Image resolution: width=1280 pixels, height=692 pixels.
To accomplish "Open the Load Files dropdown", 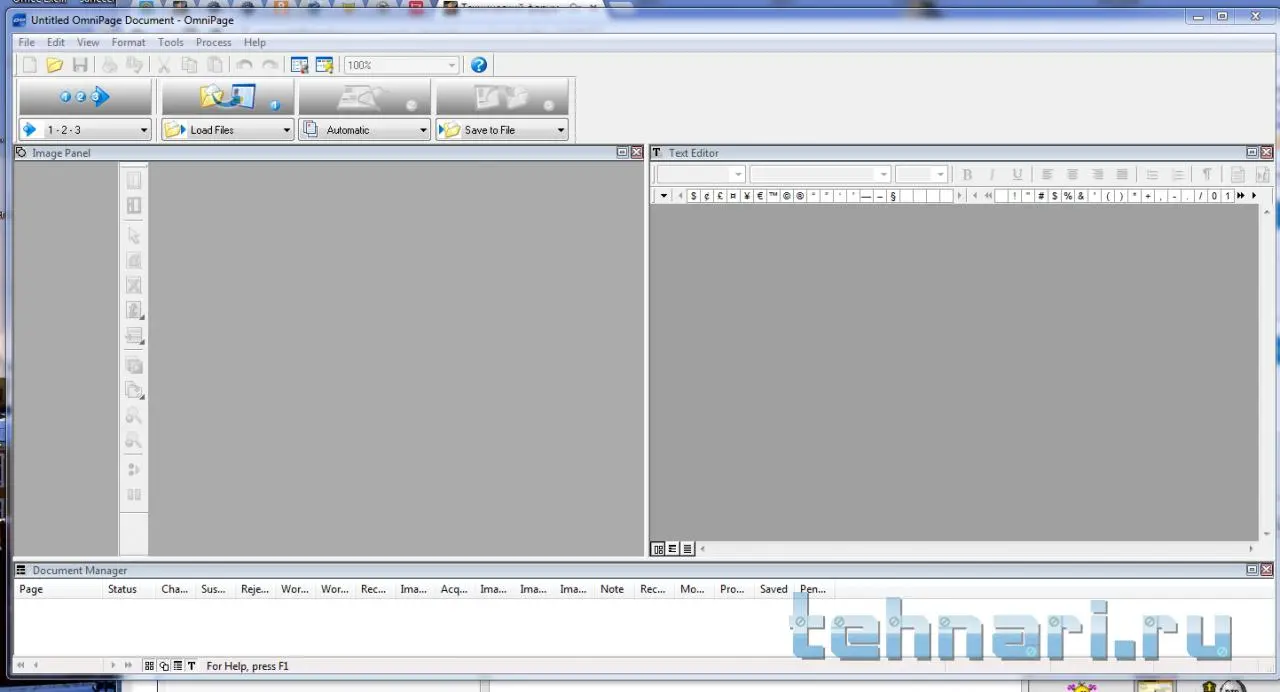I will tap(286, 130).
